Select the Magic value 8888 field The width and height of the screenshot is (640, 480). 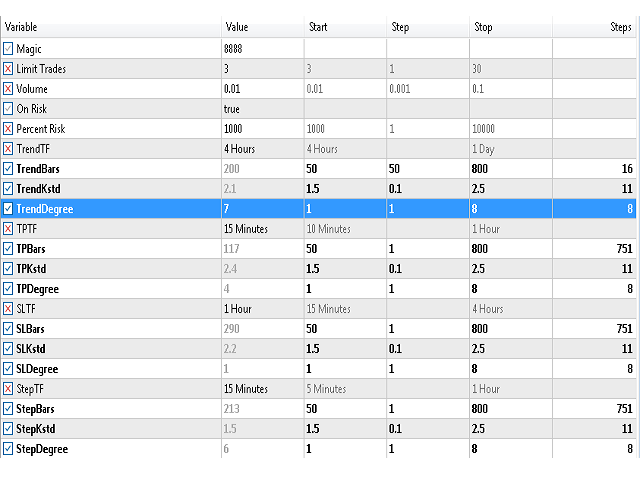pyautogui.click(x=263, y=49)
